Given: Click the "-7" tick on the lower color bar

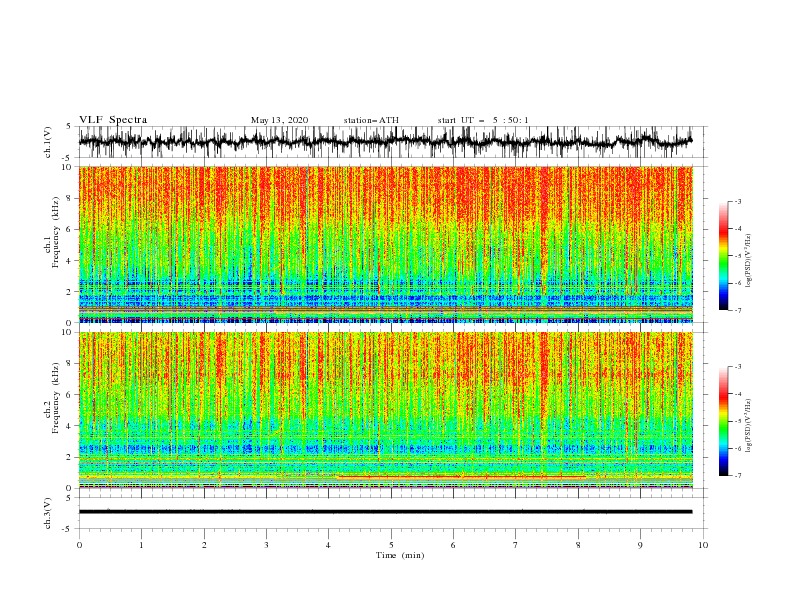Looking at the screenshot, I should [x=738, y=476].
